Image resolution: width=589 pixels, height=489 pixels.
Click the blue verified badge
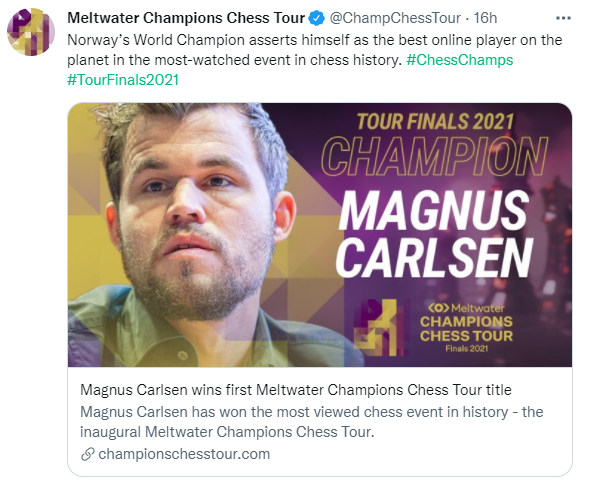[317, 18]
